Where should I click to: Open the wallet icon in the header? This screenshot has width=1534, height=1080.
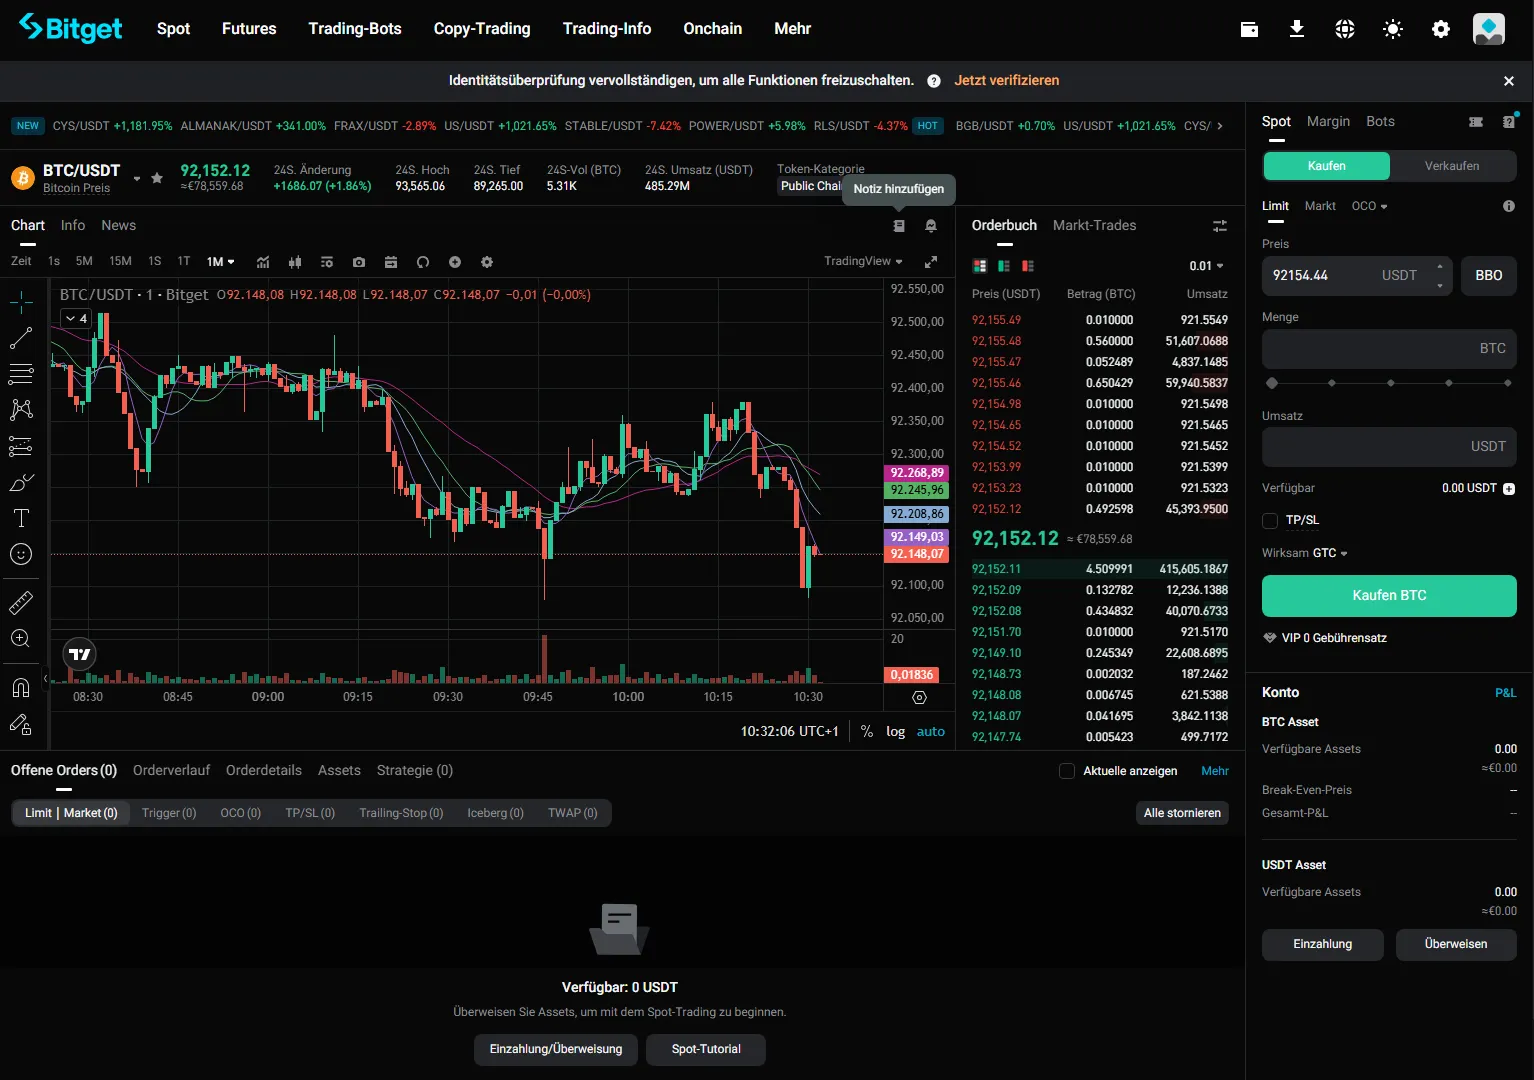[1249, 29]
